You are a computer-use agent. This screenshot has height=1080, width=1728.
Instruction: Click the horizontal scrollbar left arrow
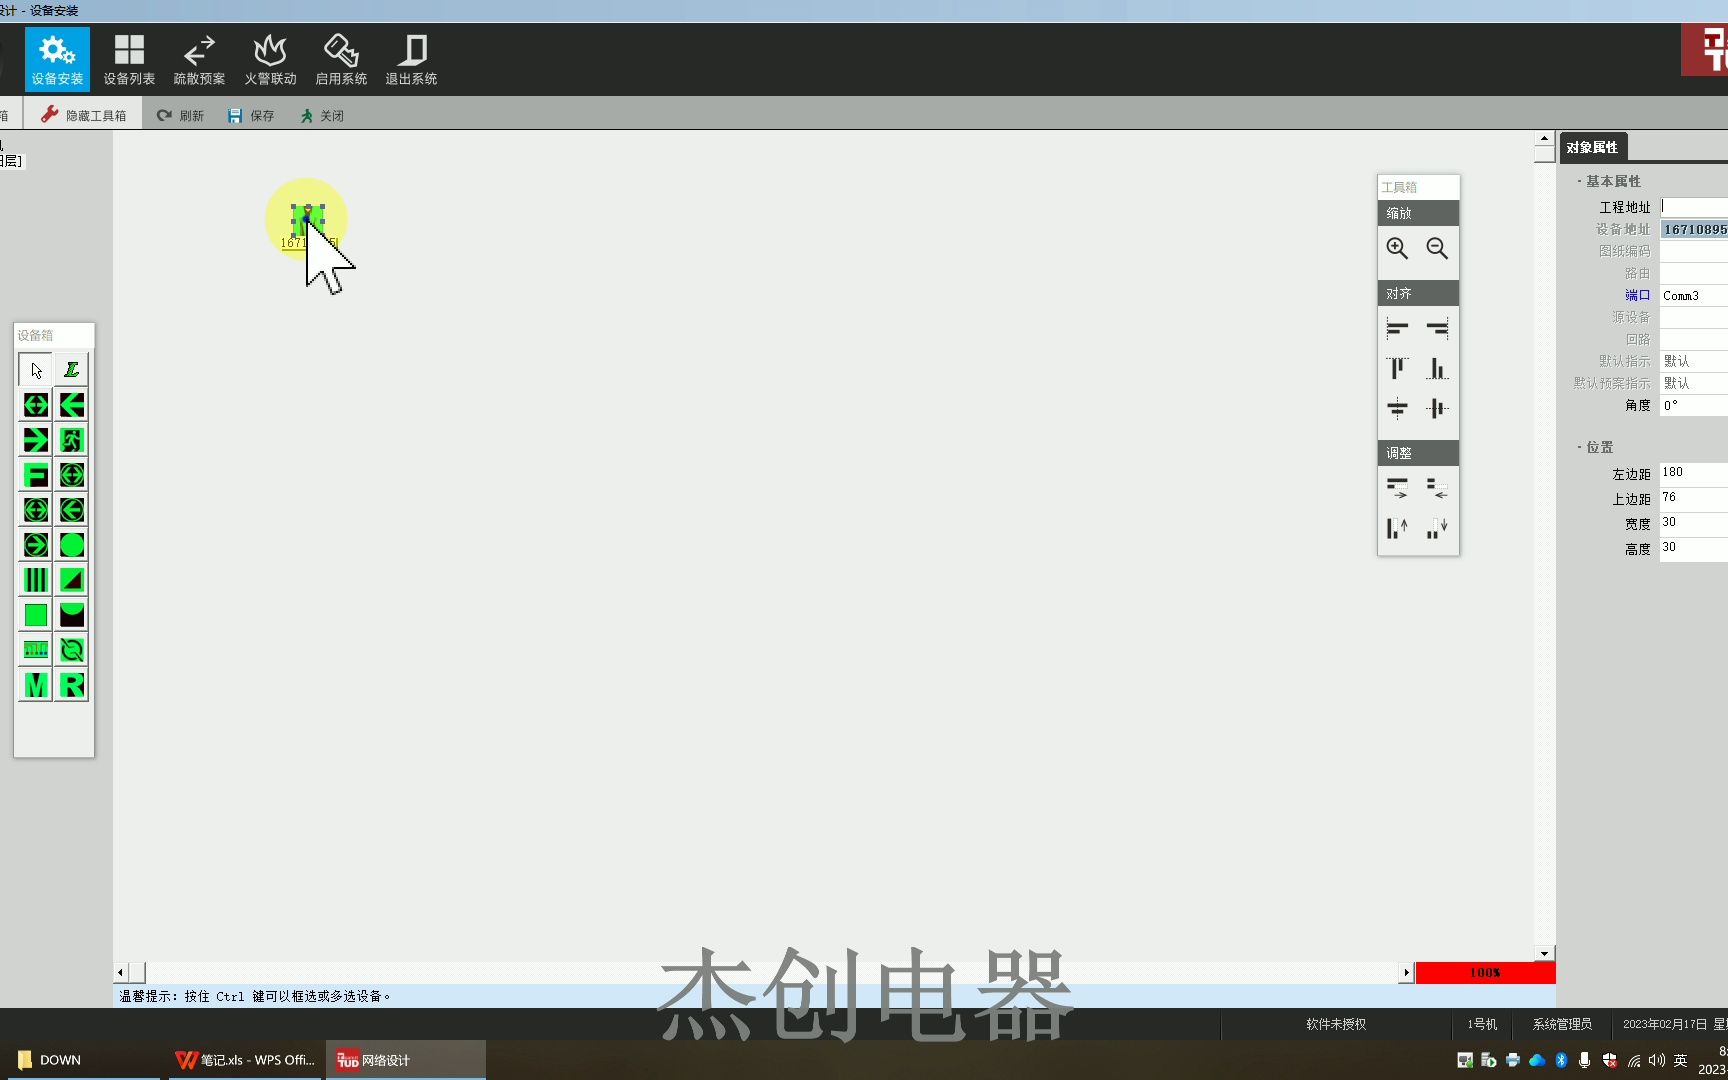point(121,972)
